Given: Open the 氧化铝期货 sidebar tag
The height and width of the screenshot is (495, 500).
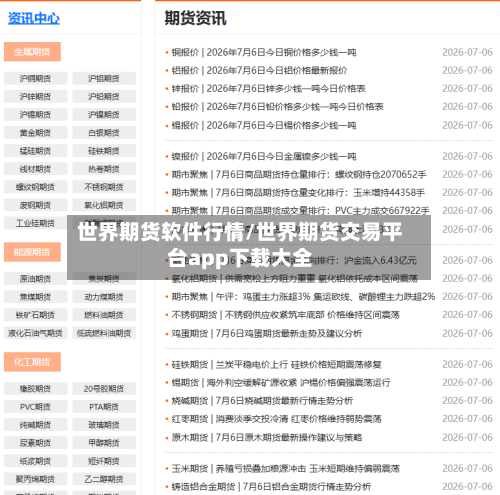Looking at the screenshot, I should [104, 205].
